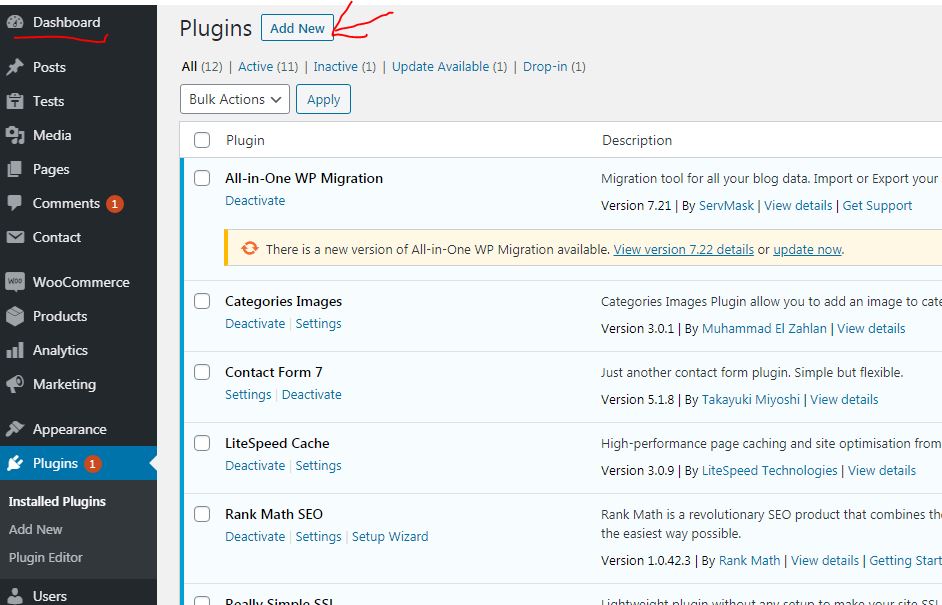Toggle the select-all plugins checkbox

(202, 140)
